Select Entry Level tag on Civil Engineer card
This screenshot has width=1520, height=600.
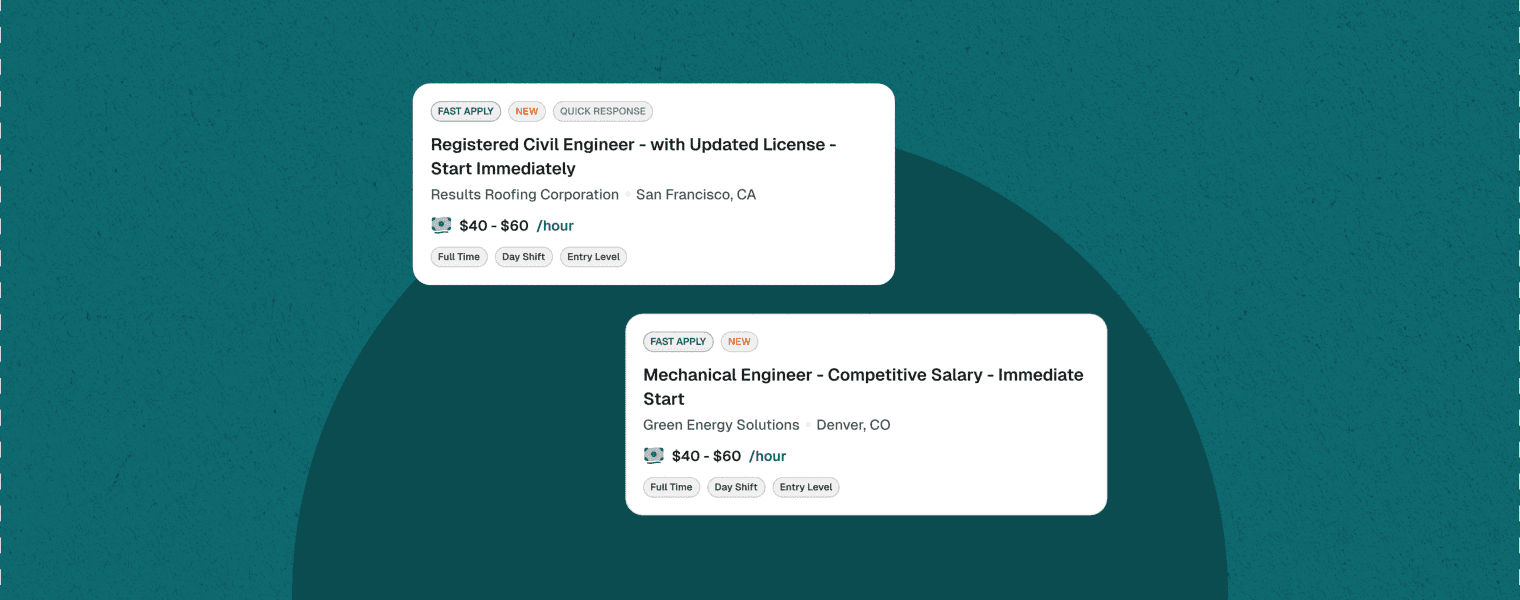click(593, 257)
